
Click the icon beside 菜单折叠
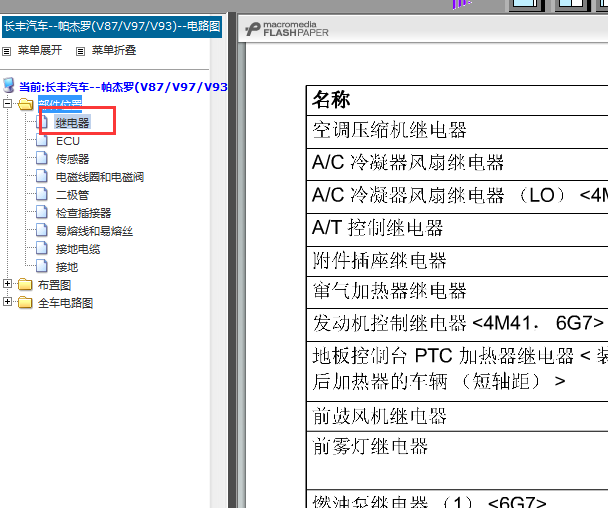coord(80,51)
